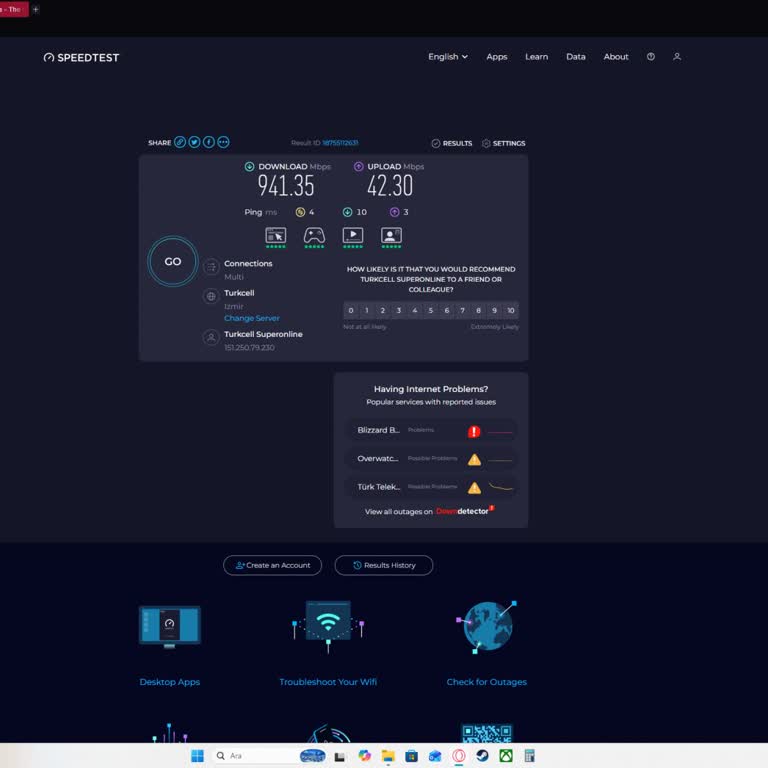
Task: Rate recommendation 8
Action: pos(479,311)
